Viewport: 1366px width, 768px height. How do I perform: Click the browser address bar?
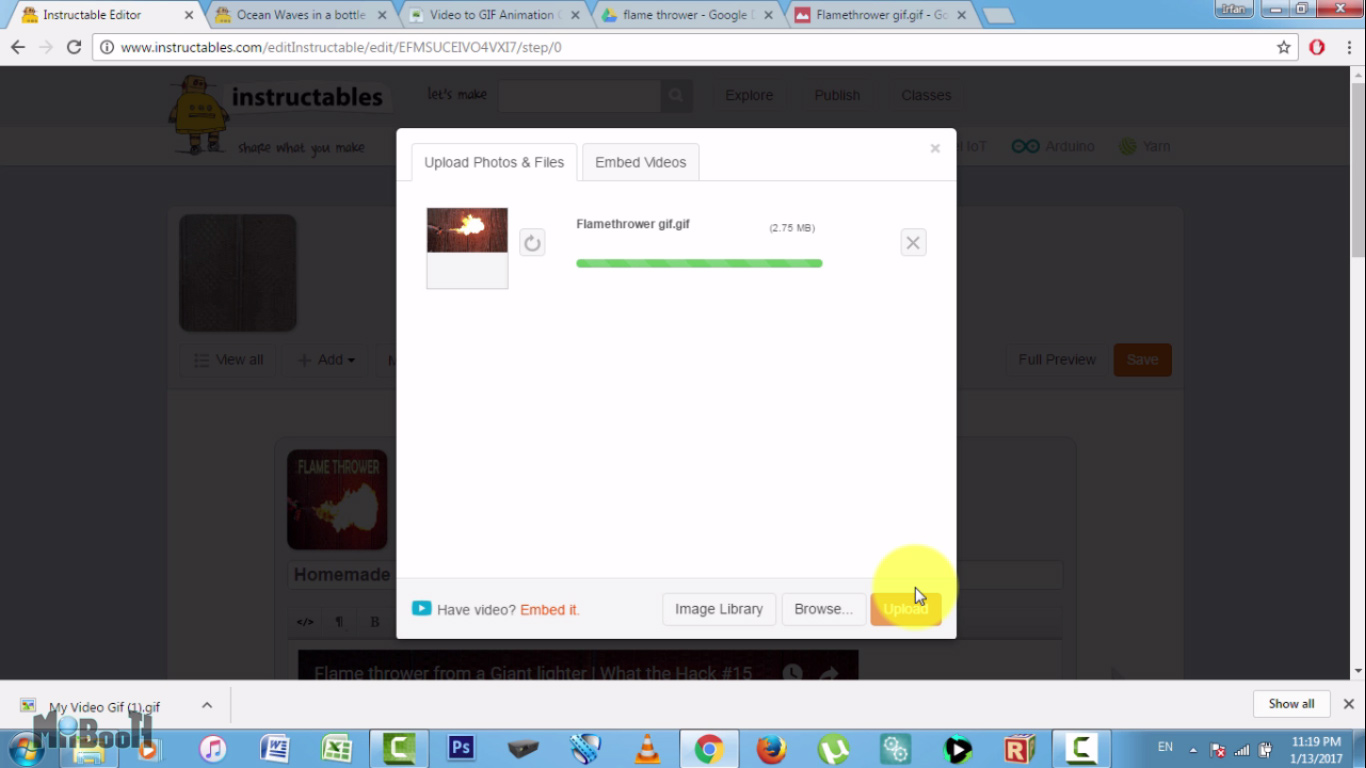[x=695, y=47]
